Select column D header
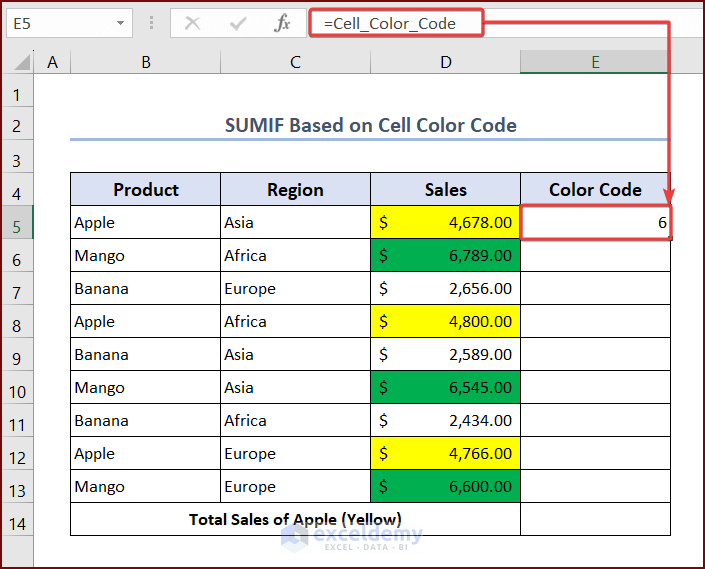705x569 pixels. pos(445,62)
